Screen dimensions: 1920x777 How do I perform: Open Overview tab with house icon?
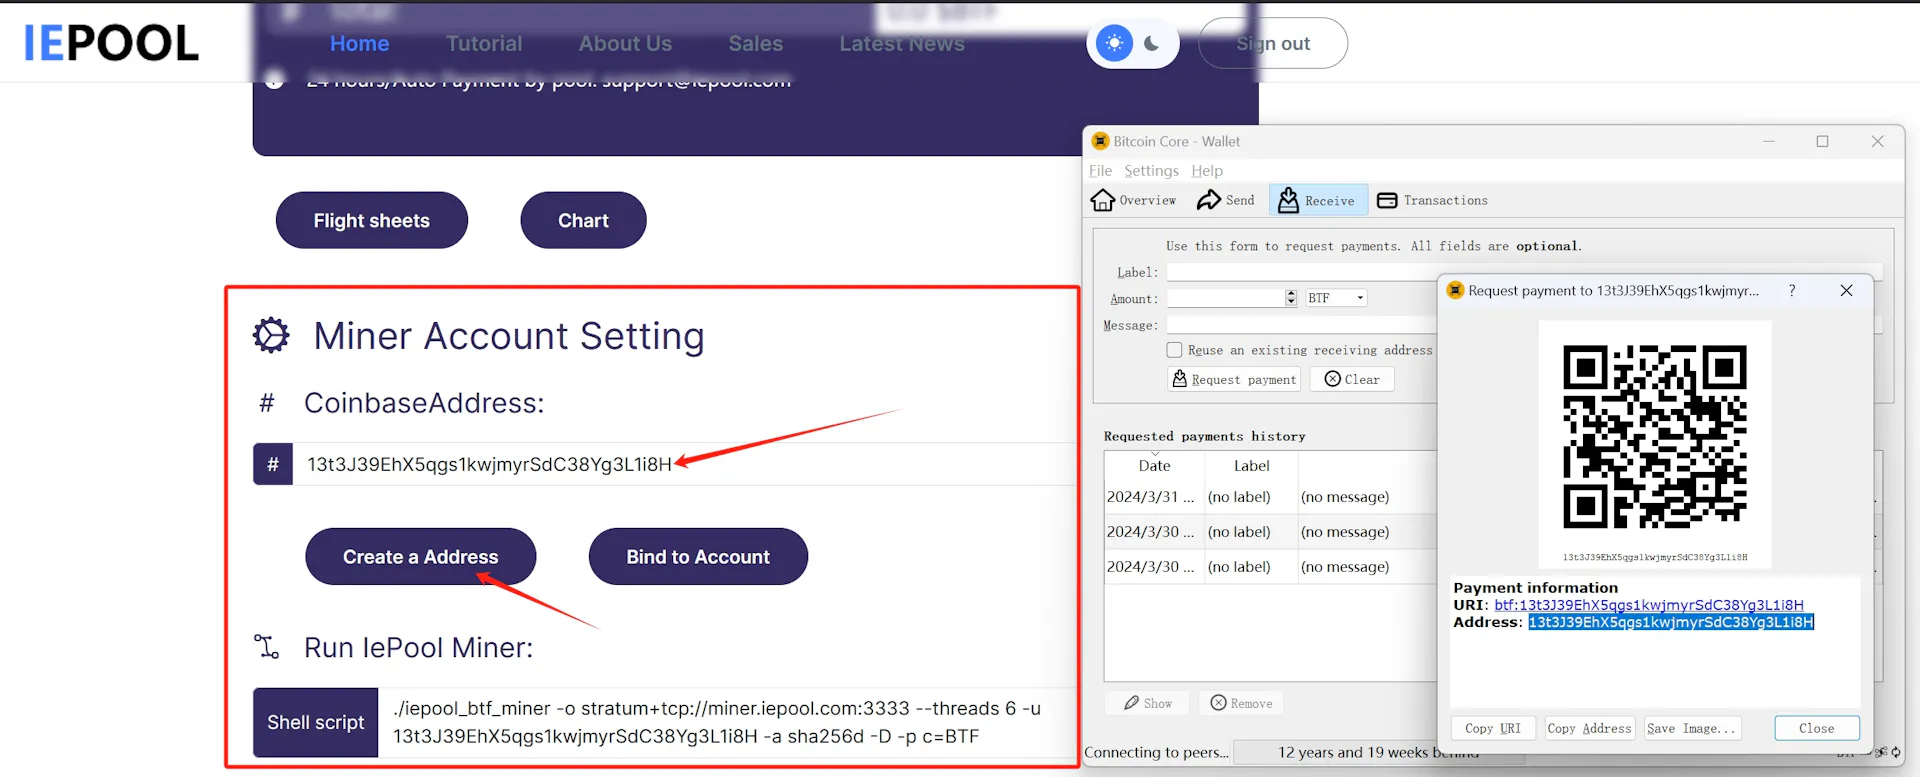[x=1133, y=200]
